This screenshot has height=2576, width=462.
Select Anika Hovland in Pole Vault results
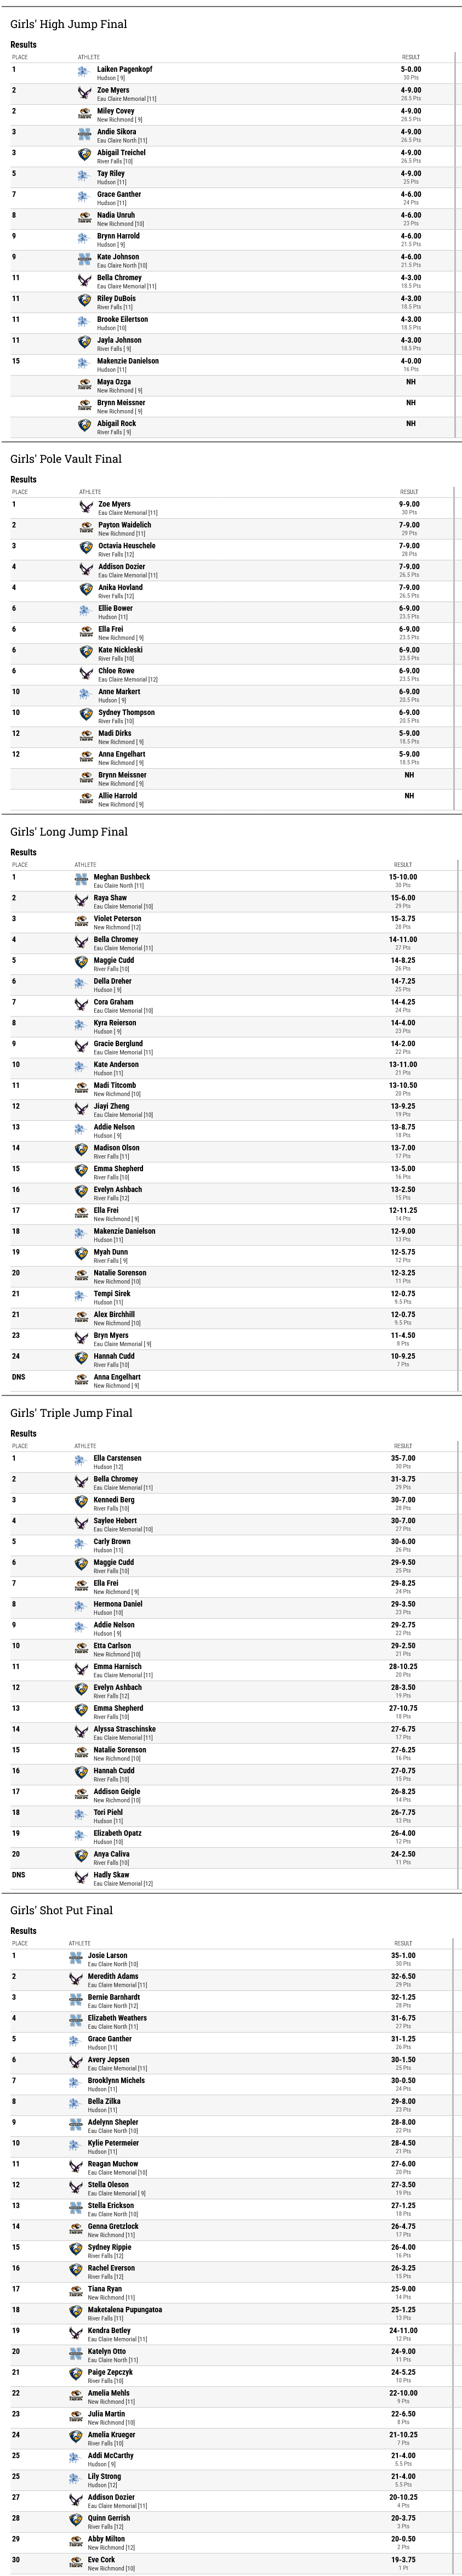pyautogui.click(x=120, y=587)
